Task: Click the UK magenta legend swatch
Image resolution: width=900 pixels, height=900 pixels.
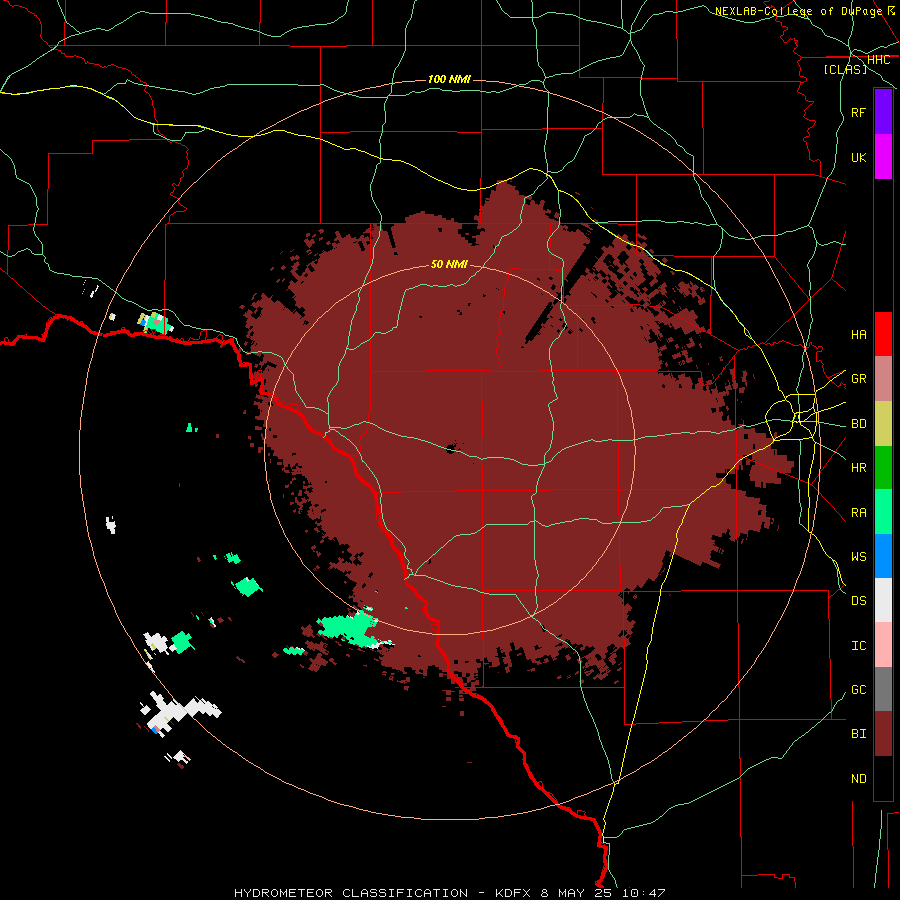Action: coord(883,157)
